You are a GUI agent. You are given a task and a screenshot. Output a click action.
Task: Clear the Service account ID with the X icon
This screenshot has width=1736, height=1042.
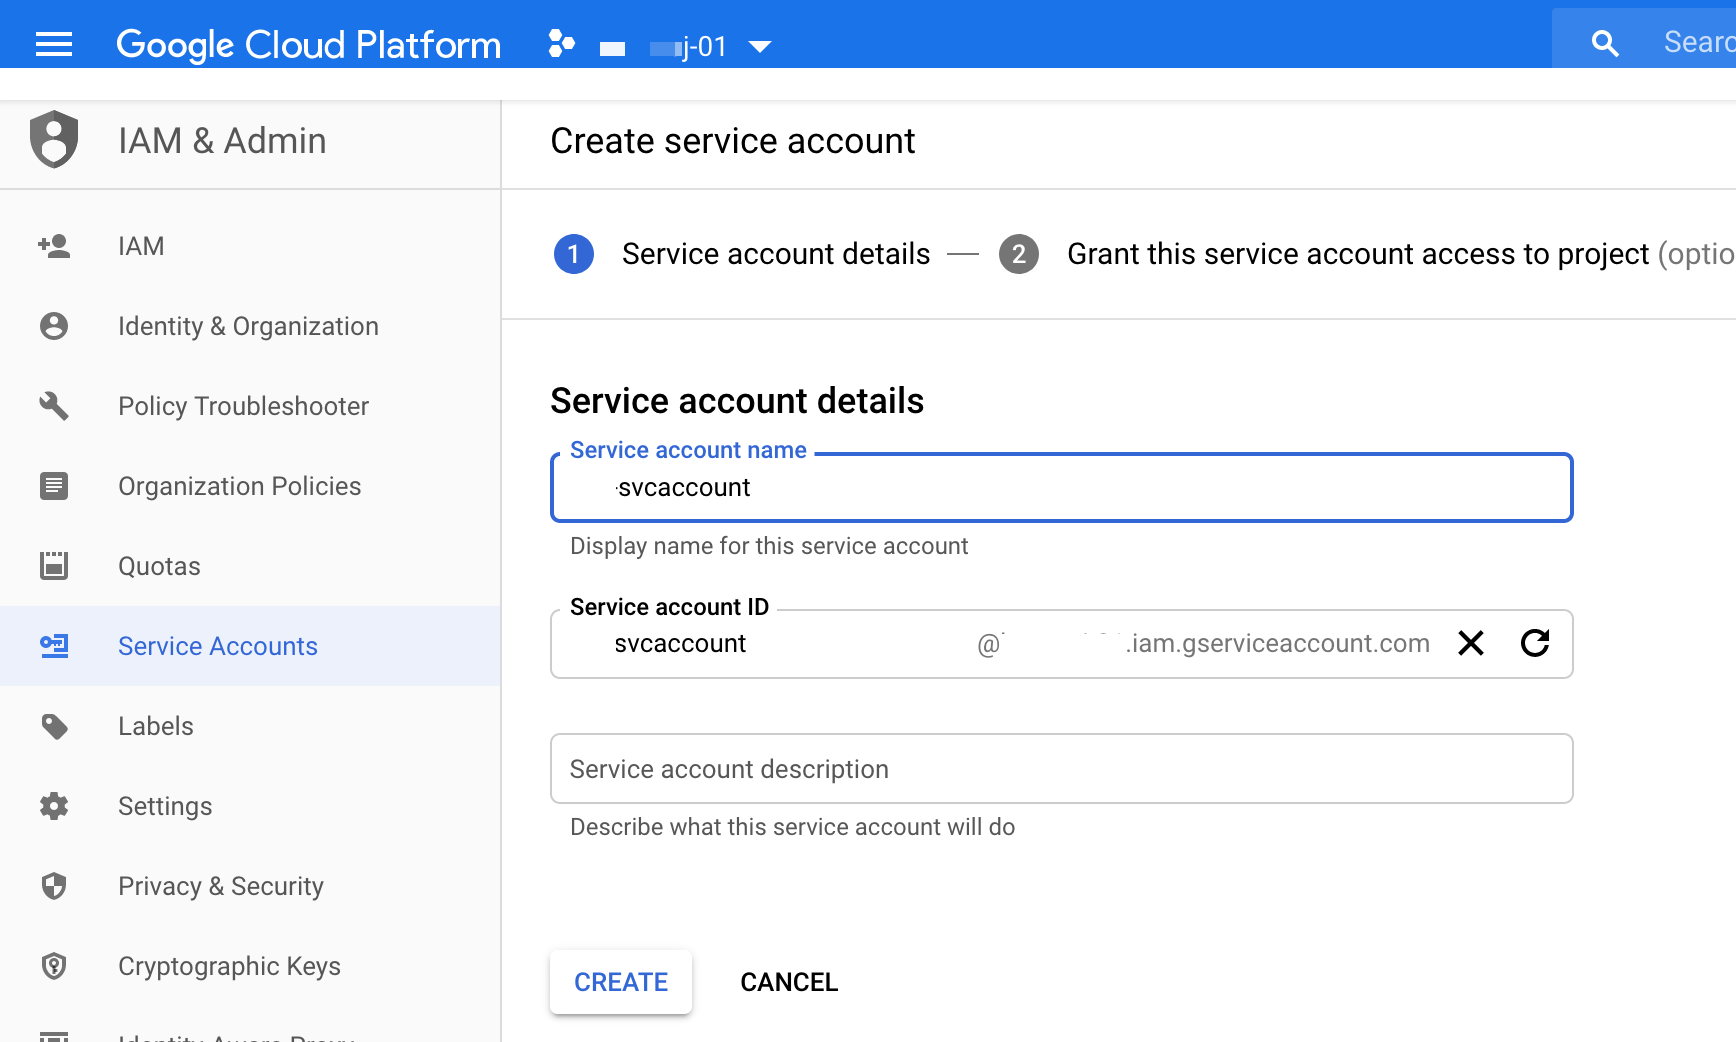[x=1470, y=643]
